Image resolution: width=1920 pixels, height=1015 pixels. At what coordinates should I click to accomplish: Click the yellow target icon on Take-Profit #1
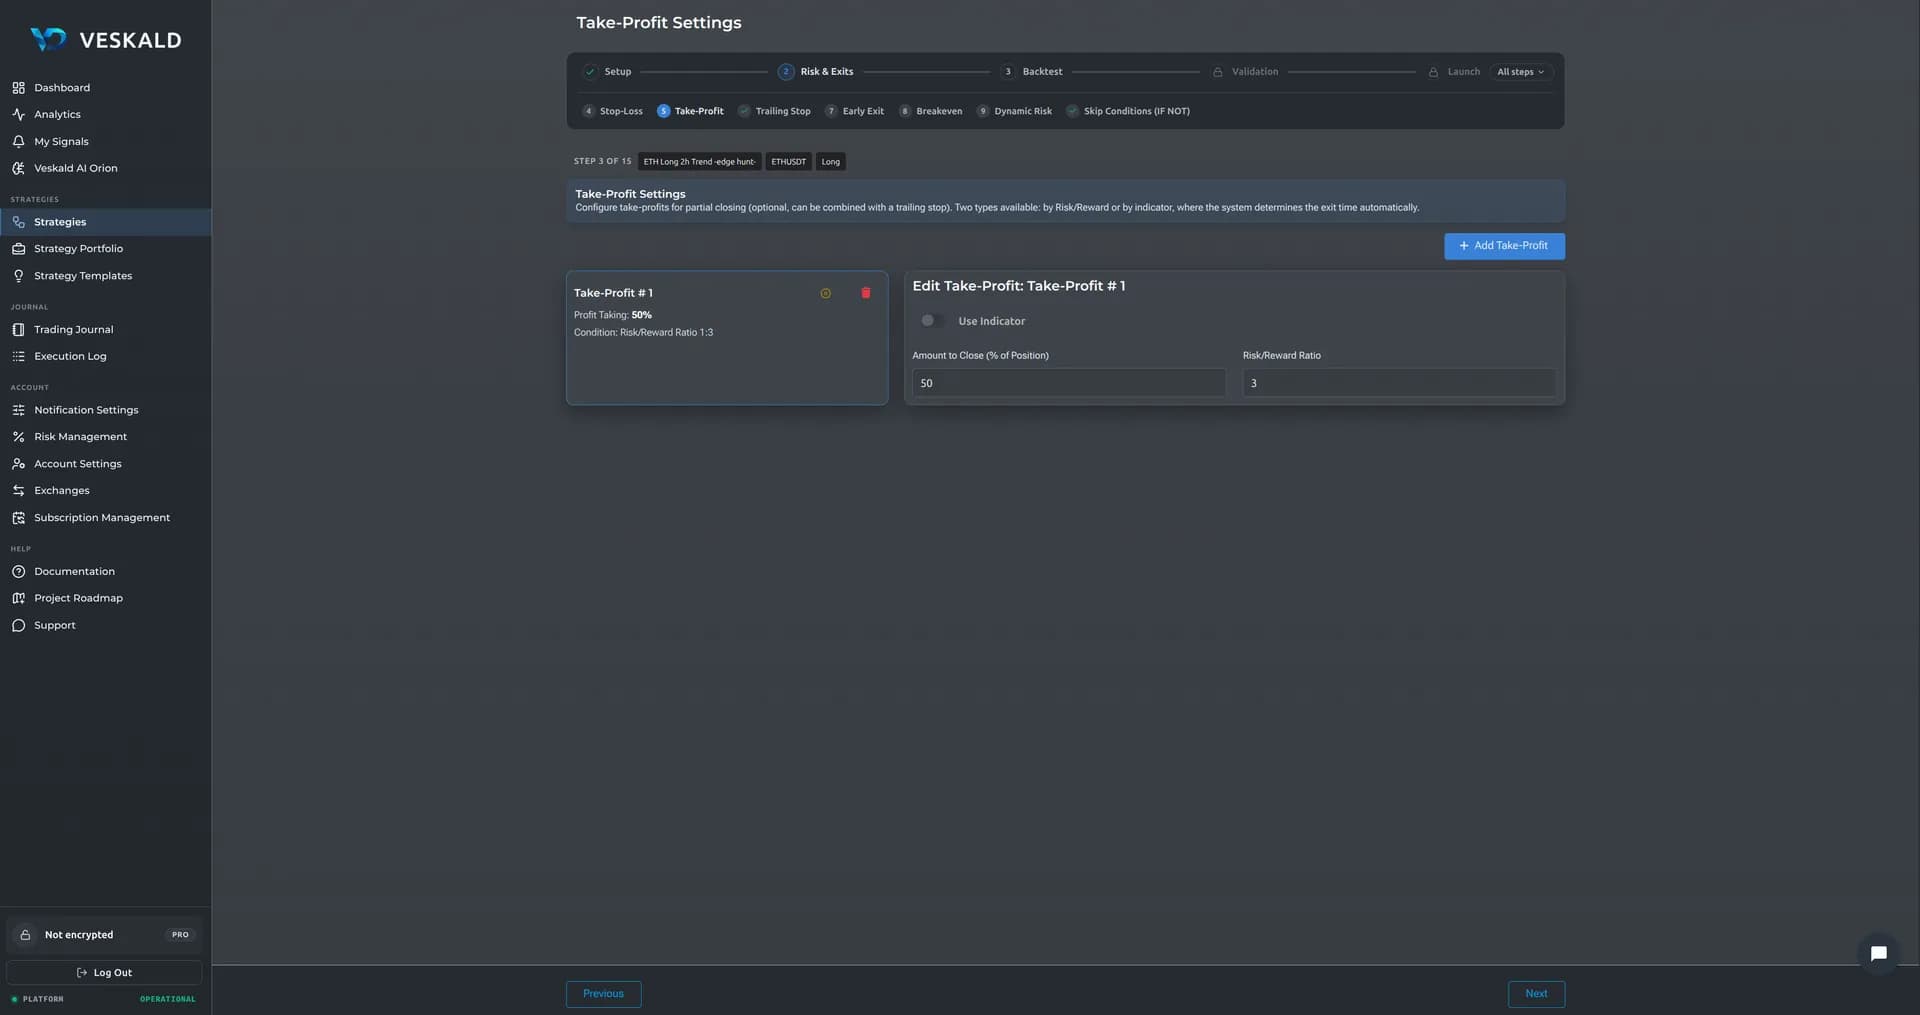tap(826, 293)
